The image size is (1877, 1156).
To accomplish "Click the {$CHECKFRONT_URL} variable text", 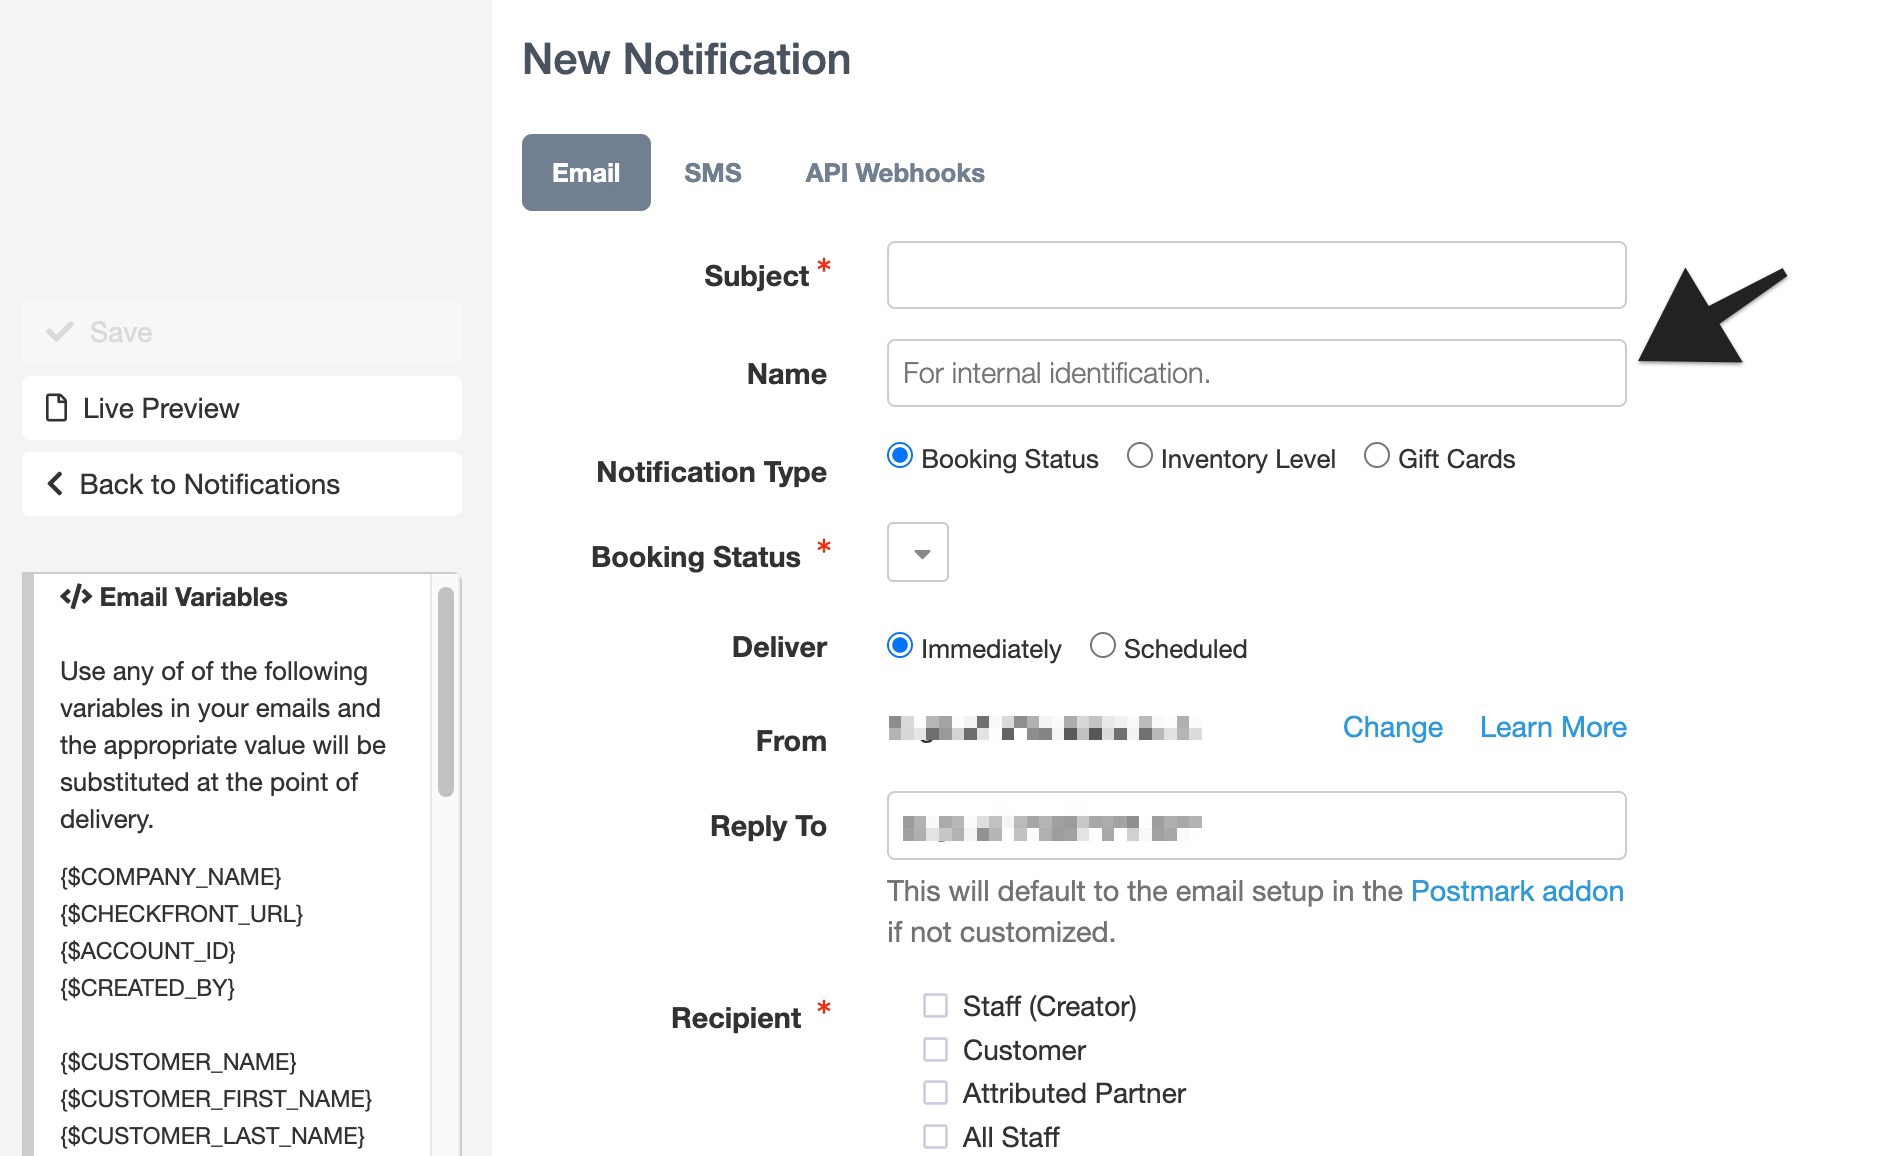I will tap(182, 914).
